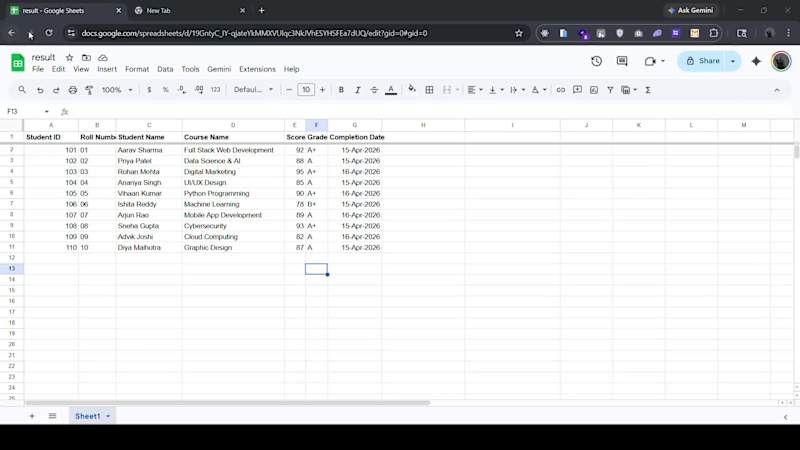Click the font size field showing 10
The width and height of the screenshot is (800, 450).
coord(306,90)
